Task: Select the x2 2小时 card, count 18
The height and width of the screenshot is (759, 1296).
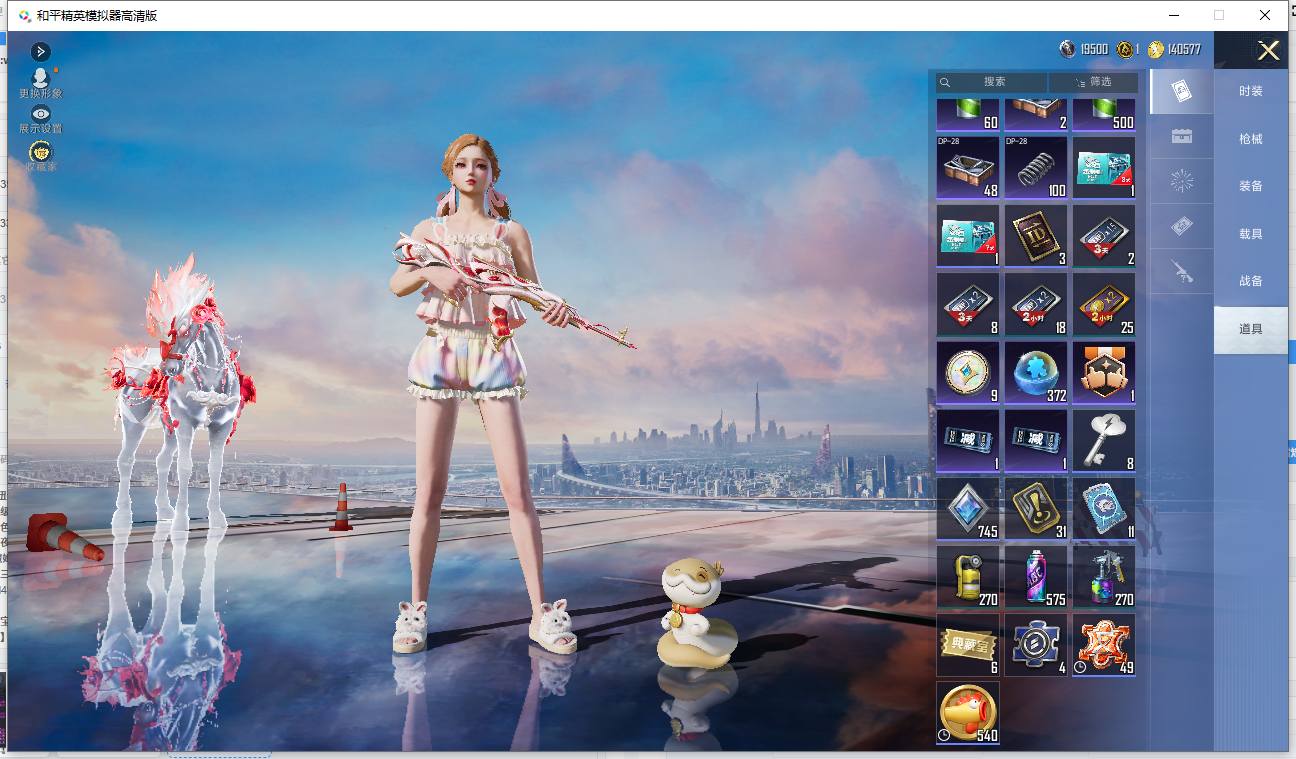Action: click(x=1036, y=304)
